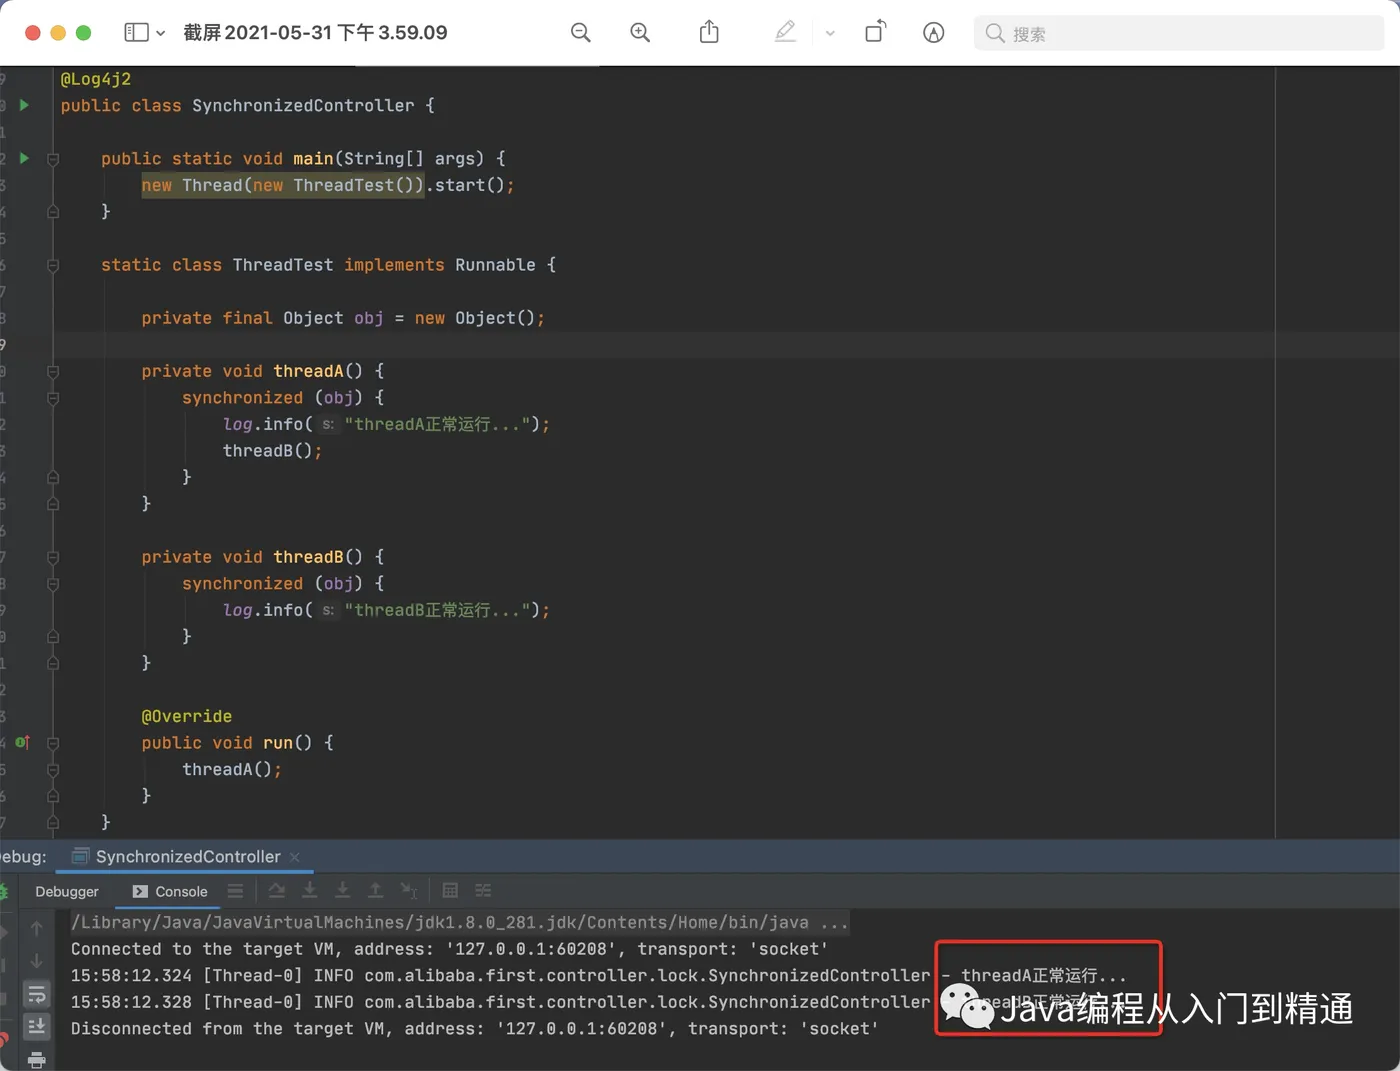
Task: Click the zoom out magnifier in Preview toolbar
Action: coord(580,33)
